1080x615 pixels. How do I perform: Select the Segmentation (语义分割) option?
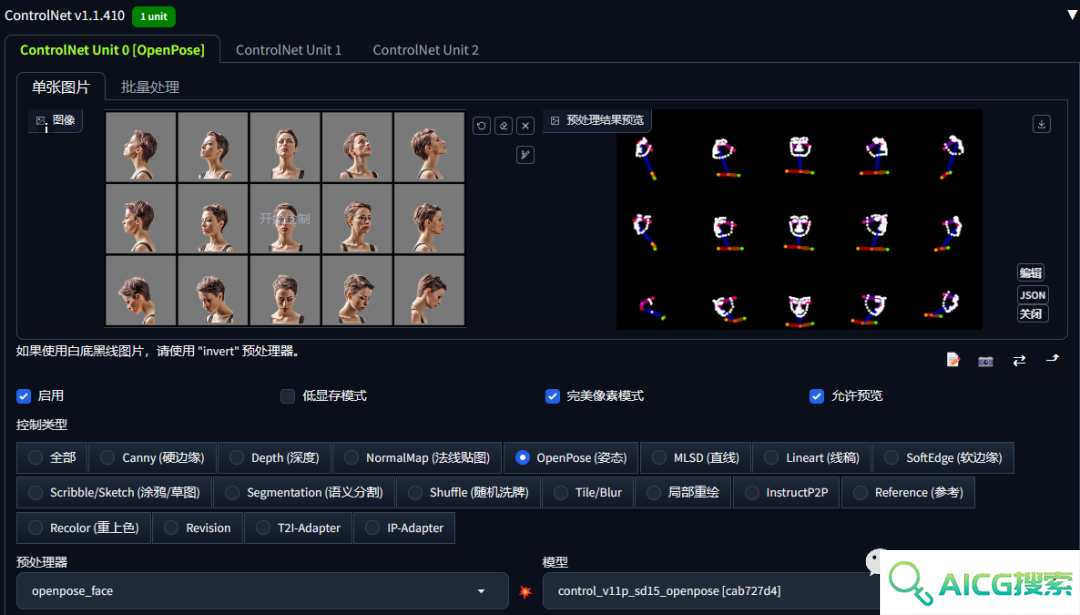point(304,492)
